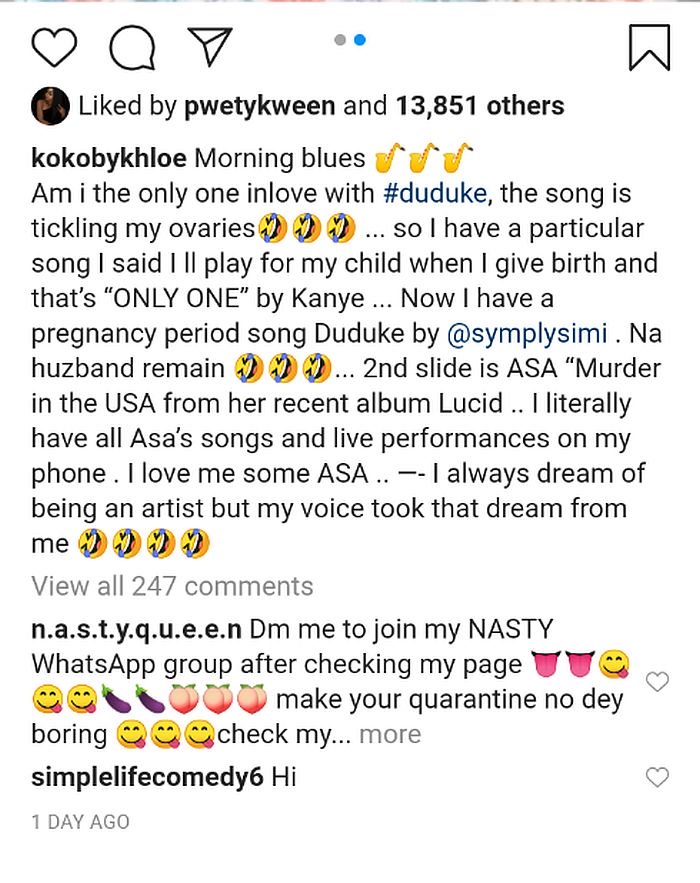The image size is (700, 883).
Task: Open pwetykween's profile
Action: click(260, 106)
